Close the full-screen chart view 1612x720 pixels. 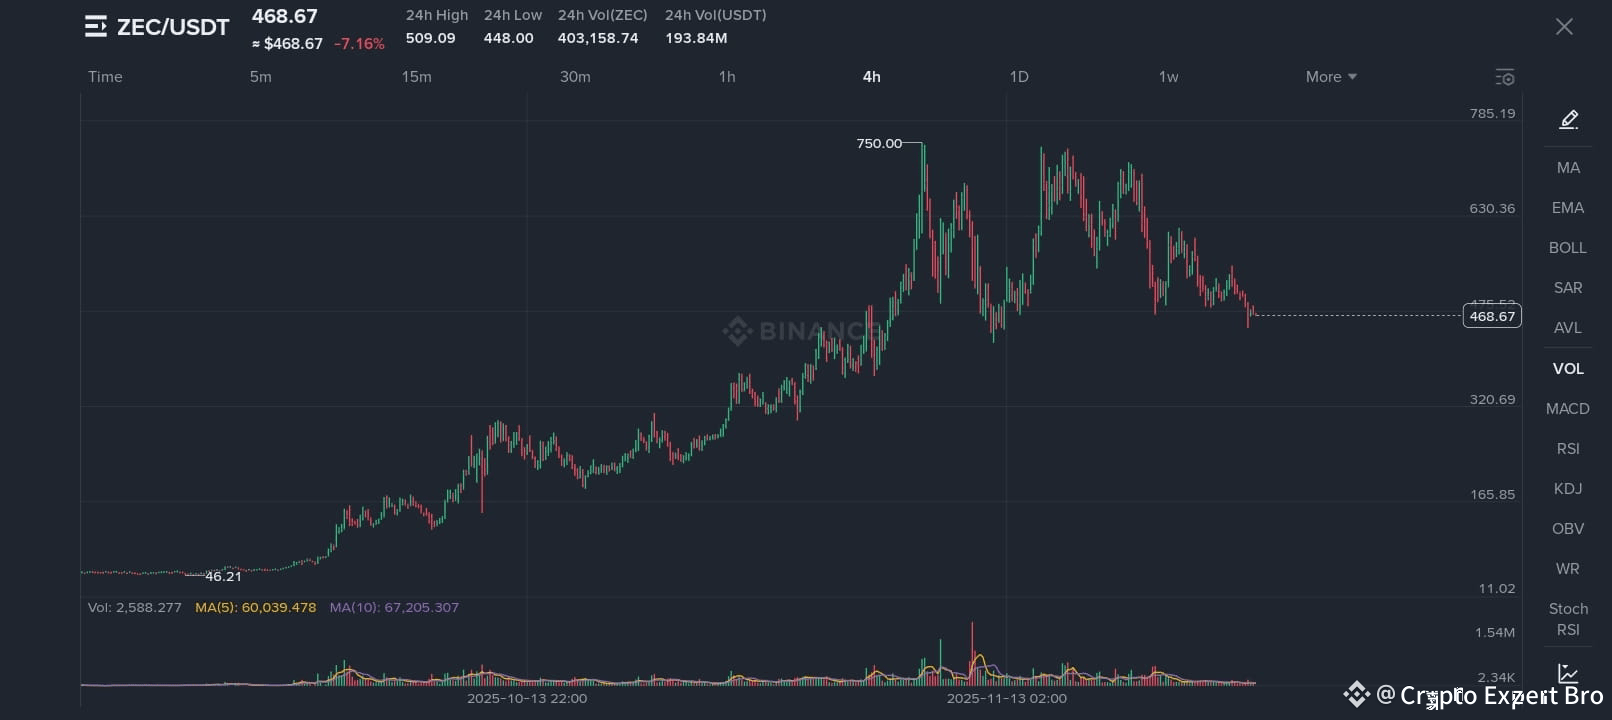coord(1564,27)
